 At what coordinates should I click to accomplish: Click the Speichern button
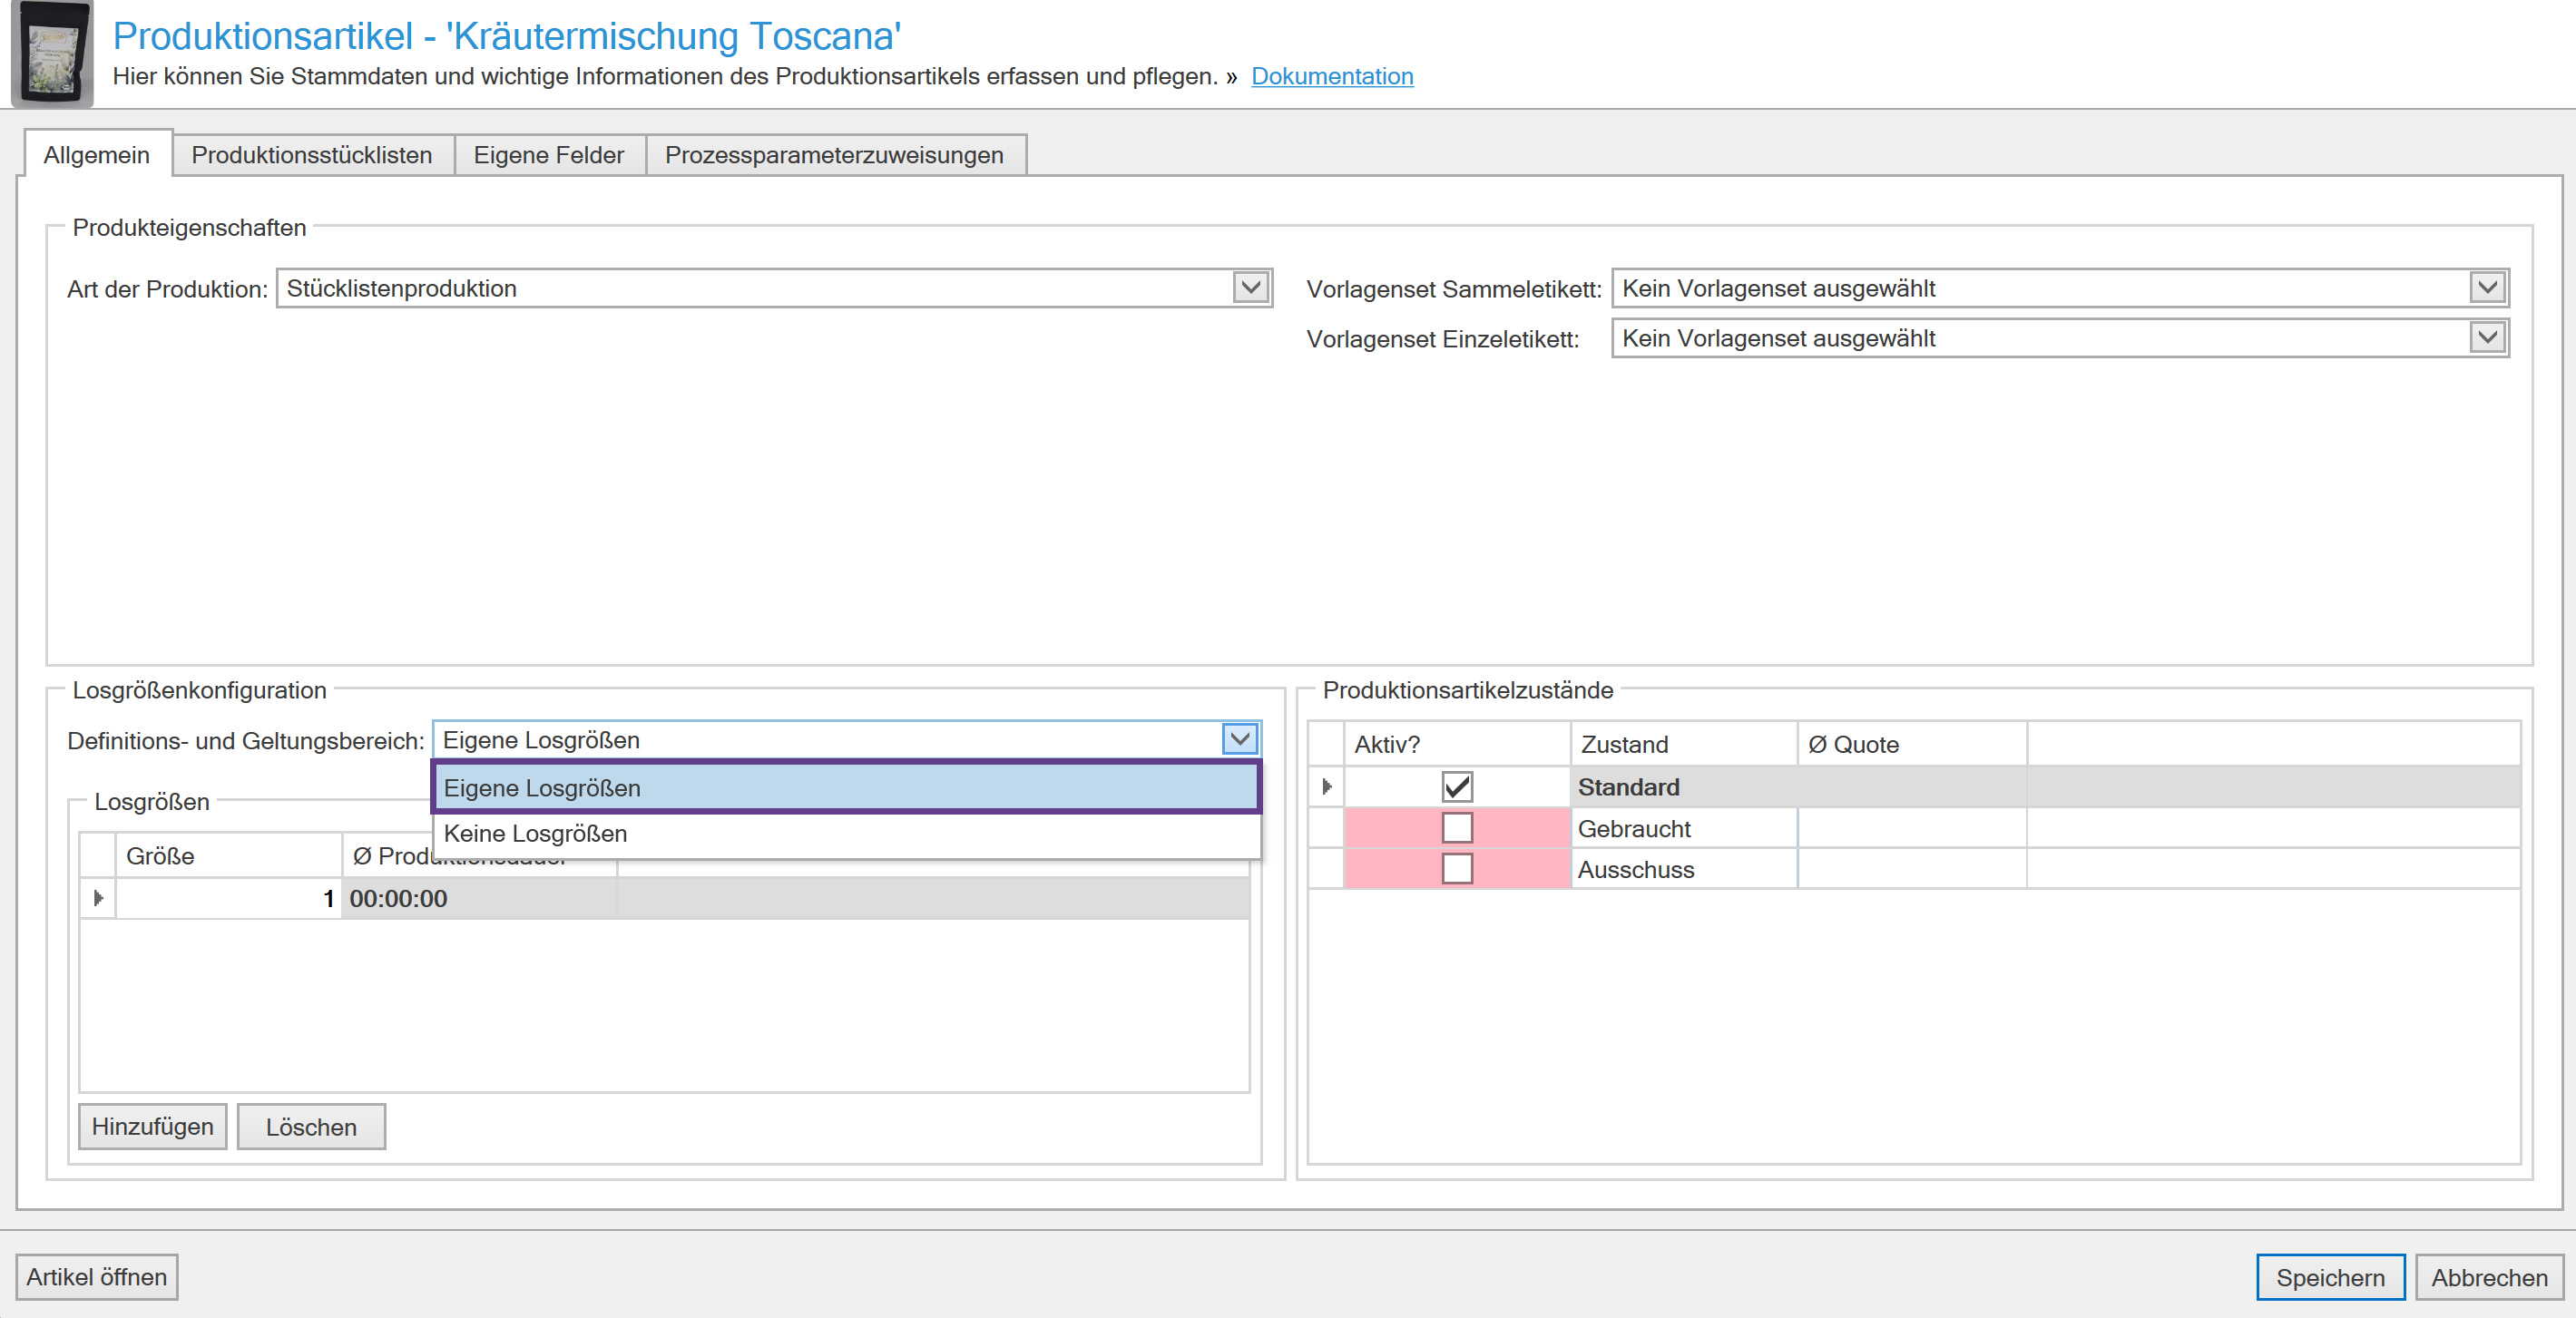(x=2329, y=1277)
